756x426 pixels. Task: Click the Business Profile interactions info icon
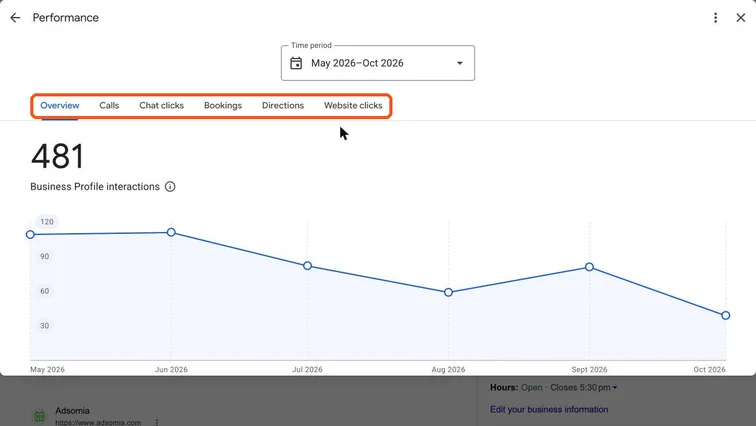coord(170,186)
